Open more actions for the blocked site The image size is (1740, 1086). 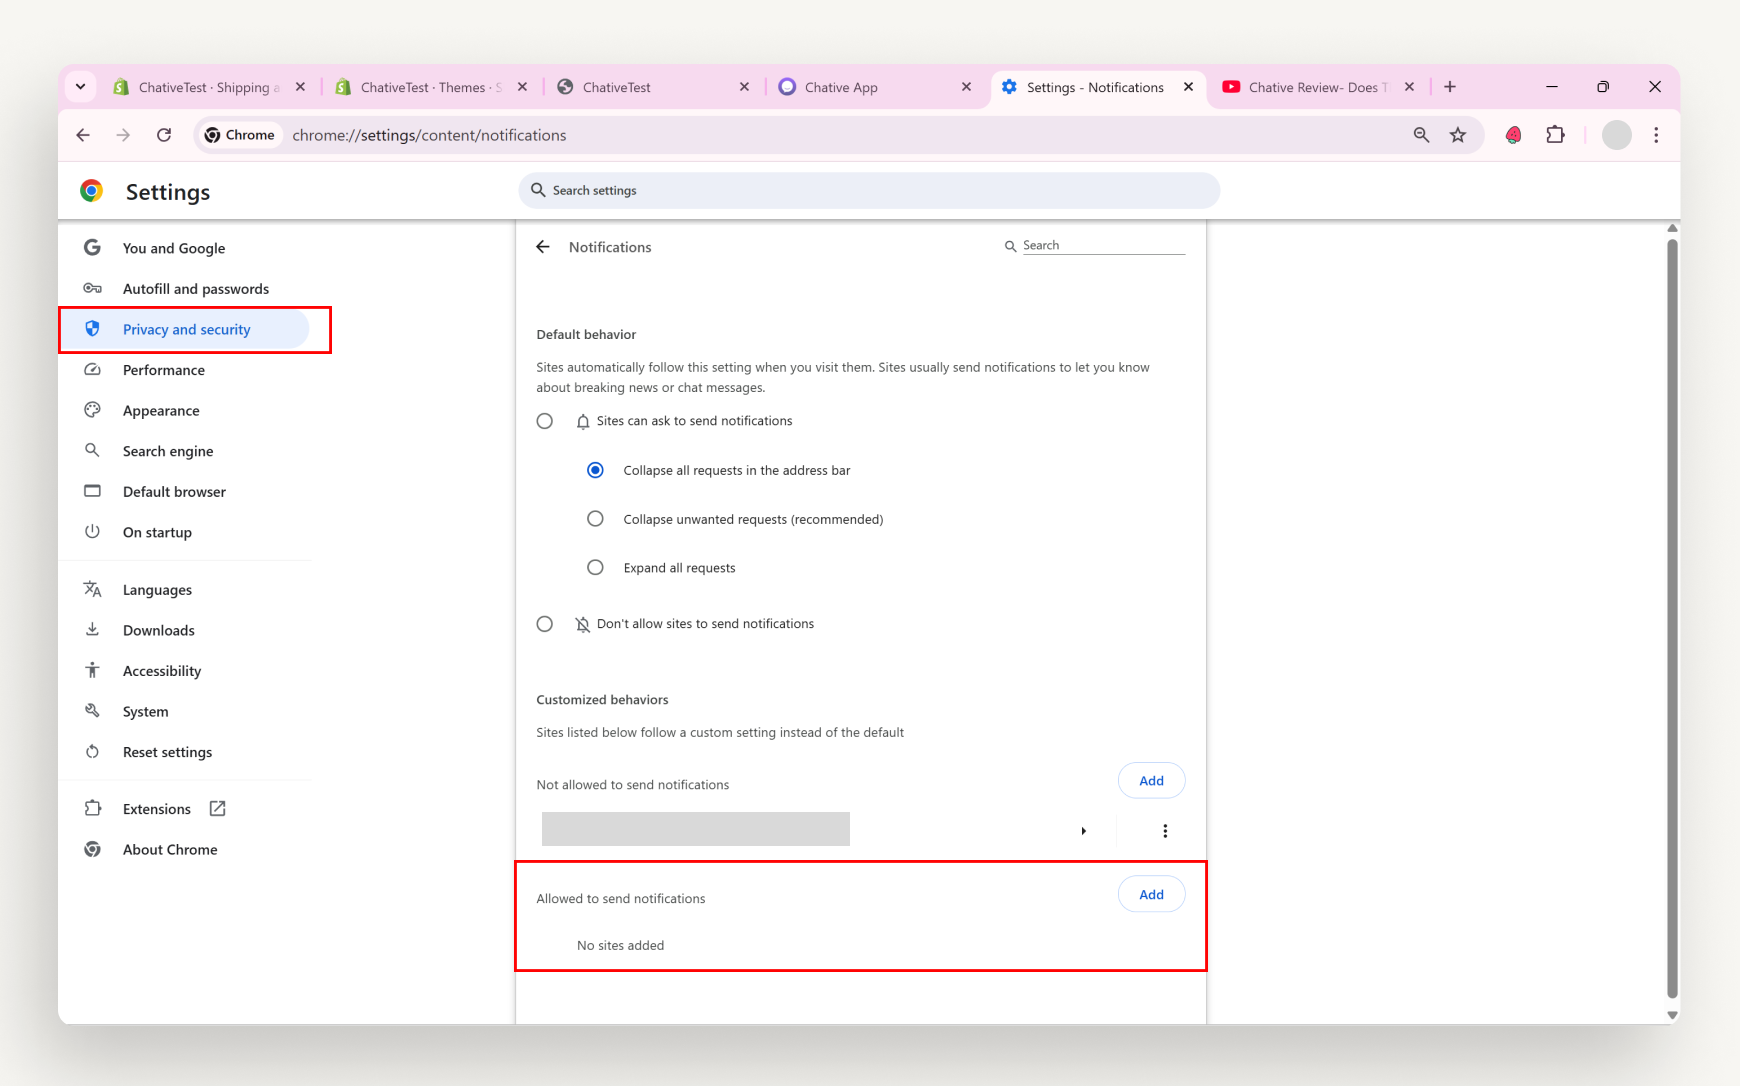[x=1164, y=830]
